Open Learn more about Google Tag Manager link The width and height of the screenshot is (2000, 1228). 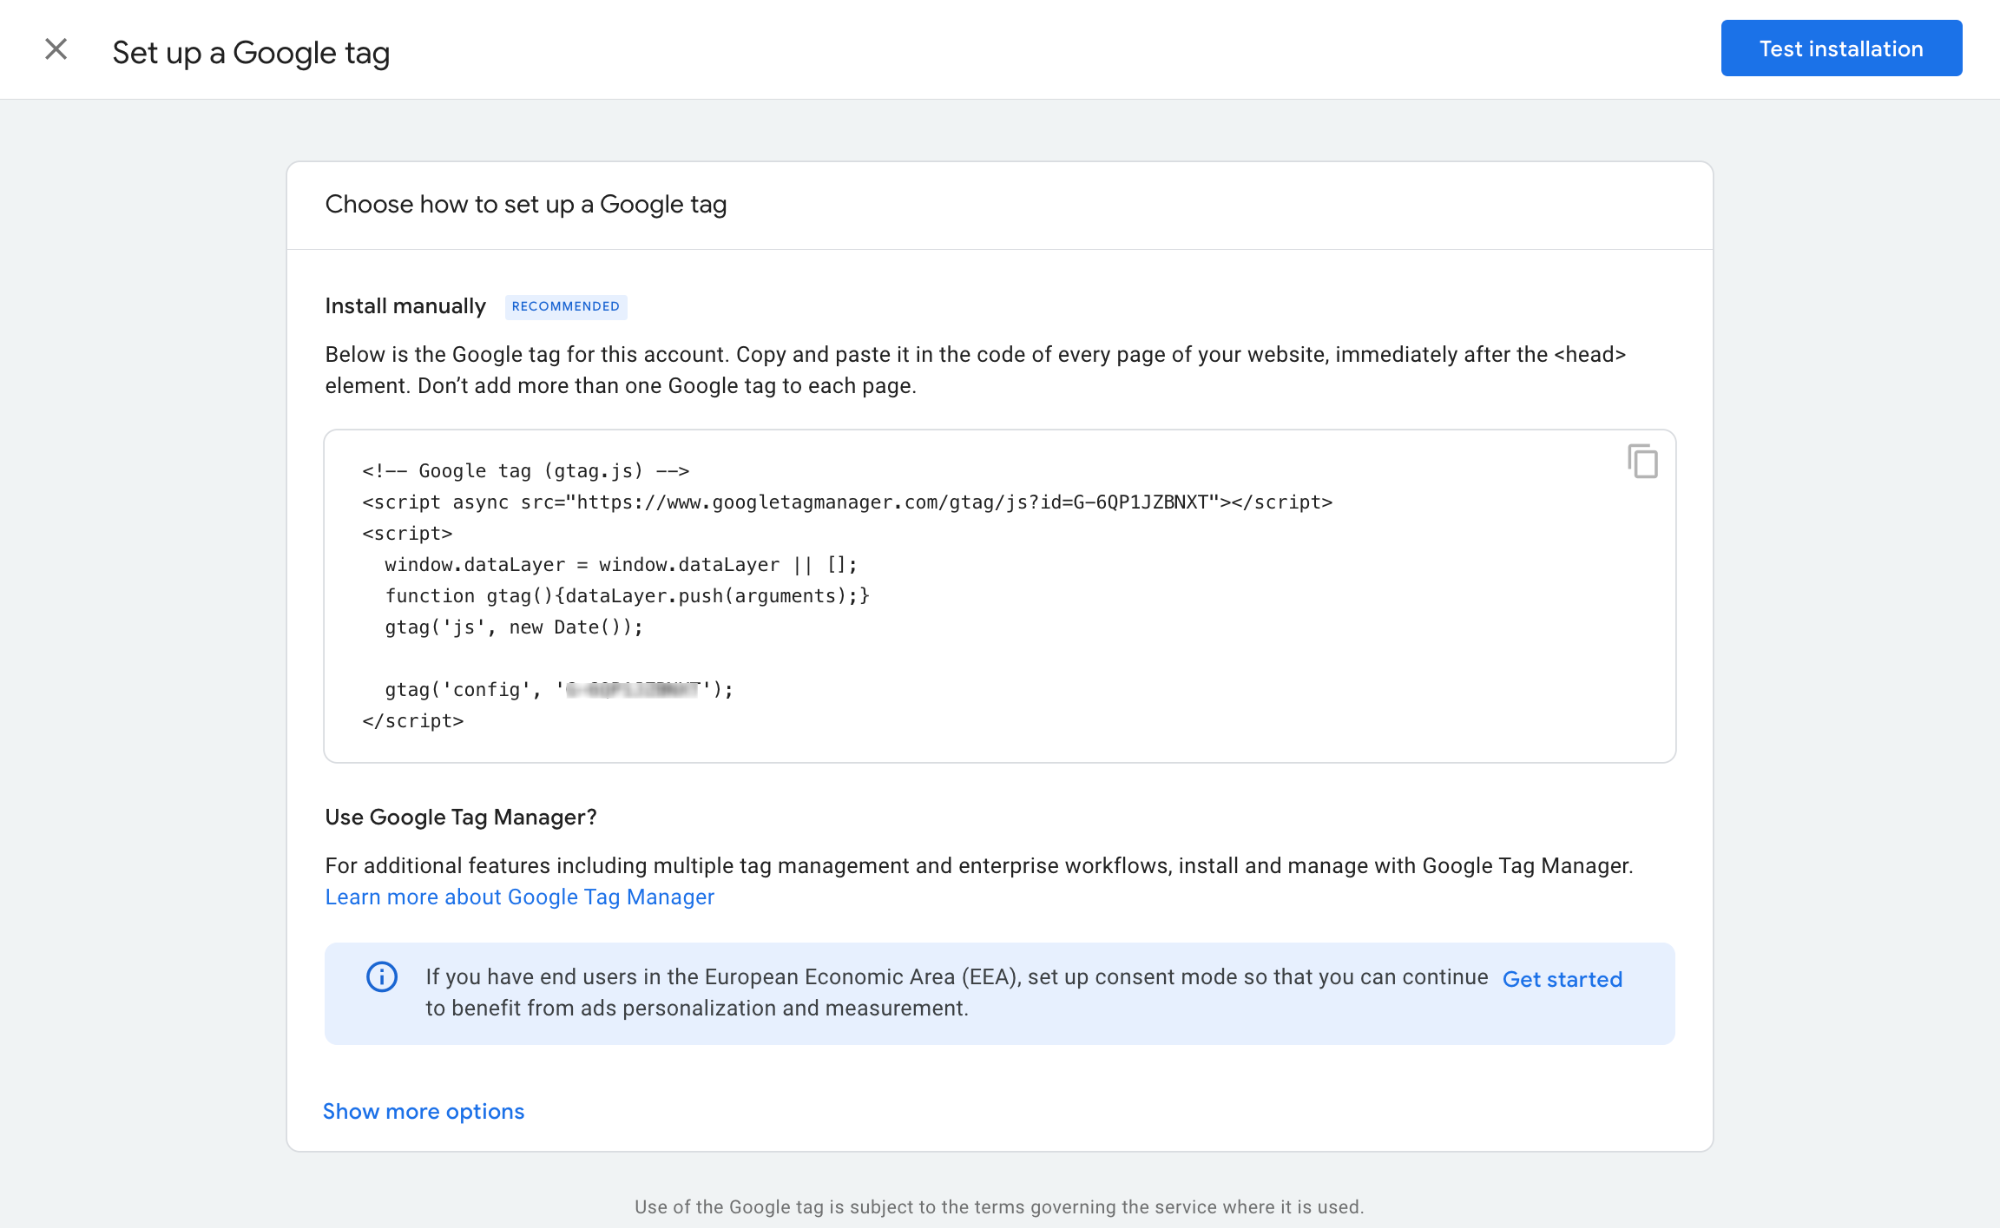tap(520, 897)
